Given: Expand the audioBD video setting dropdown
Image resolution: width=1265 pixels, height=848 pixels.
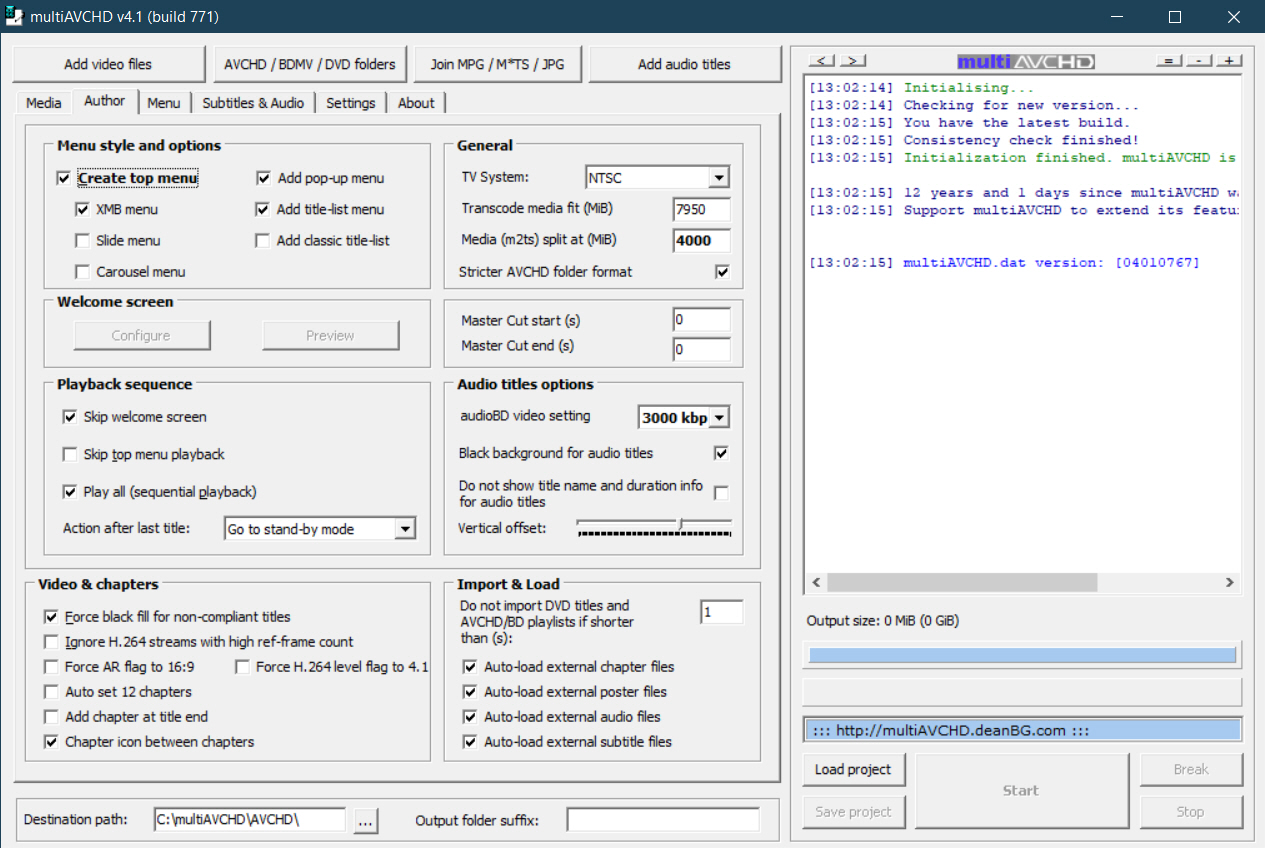Looking at the screenshot, I should [x=719, y=417].
